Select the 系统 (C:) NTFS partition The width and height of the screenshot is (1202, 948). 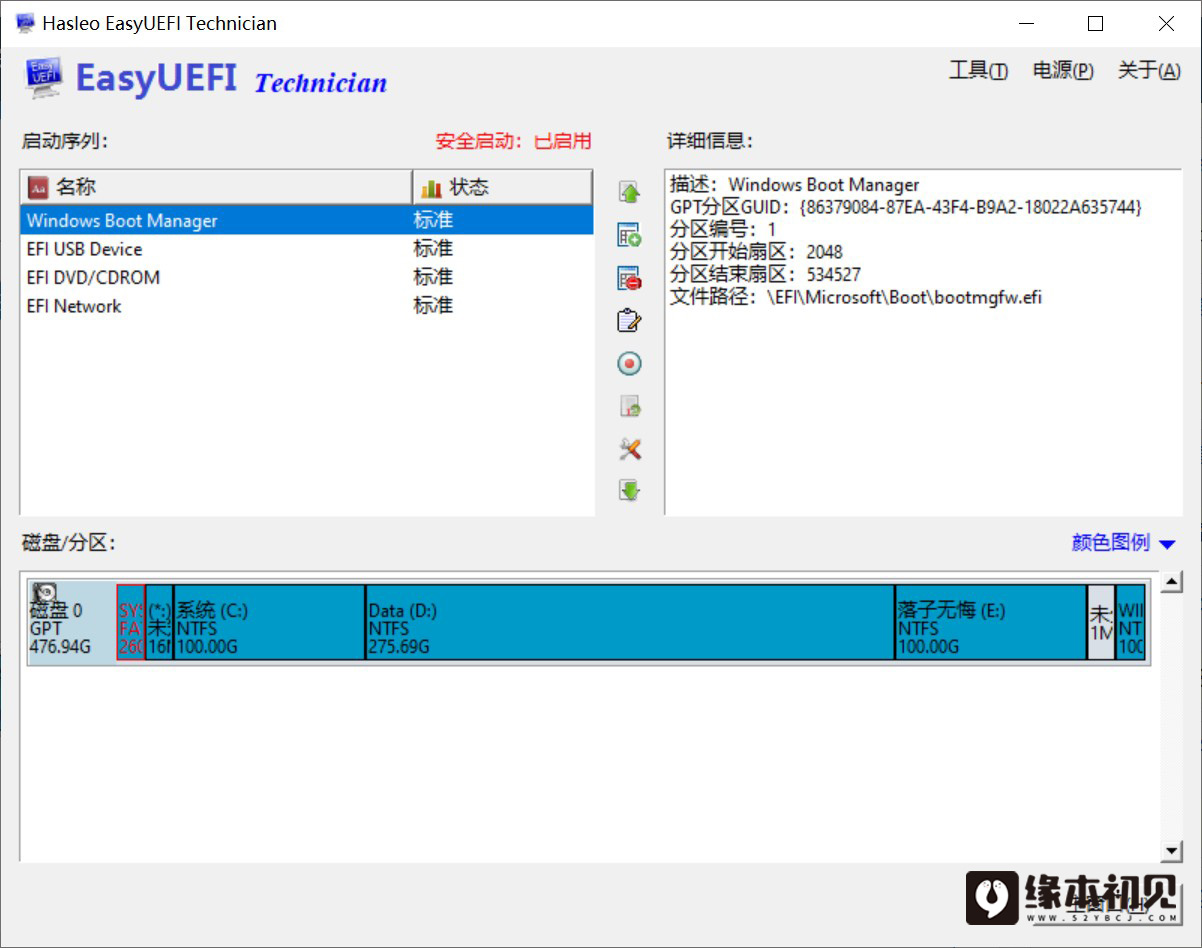point(269,623)
